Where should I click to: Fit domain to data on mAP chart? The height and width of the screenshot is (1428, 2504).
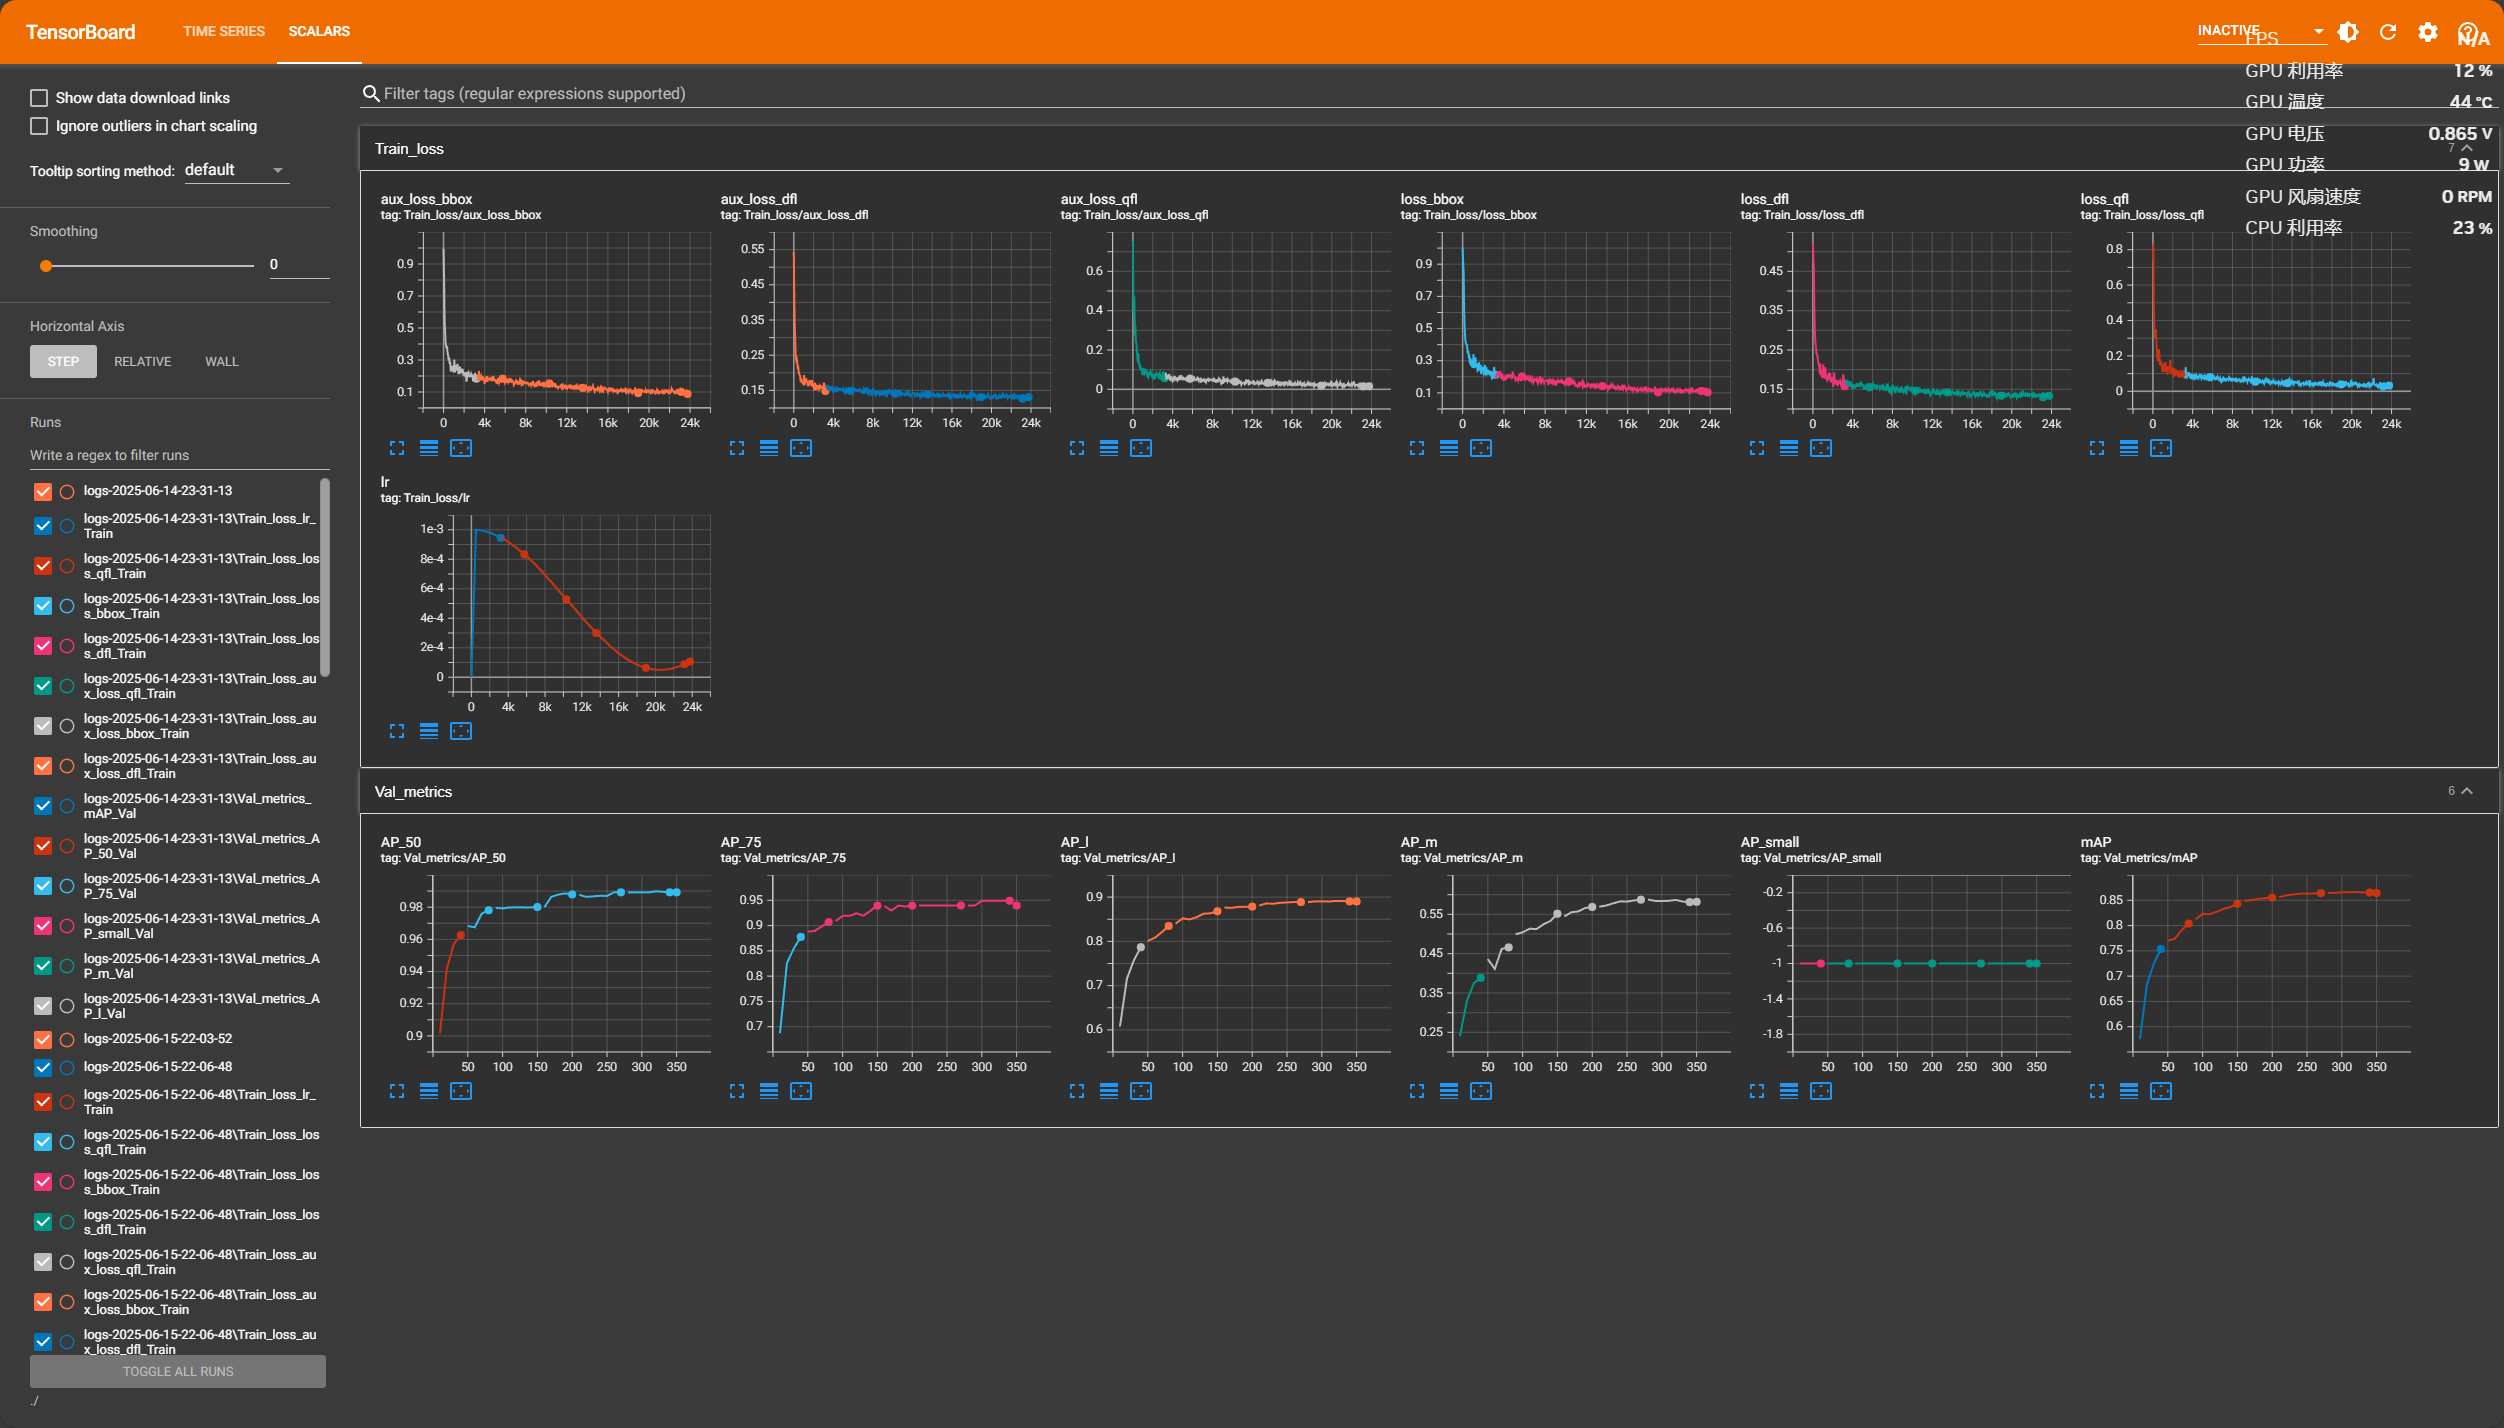pos(2161,1091)
